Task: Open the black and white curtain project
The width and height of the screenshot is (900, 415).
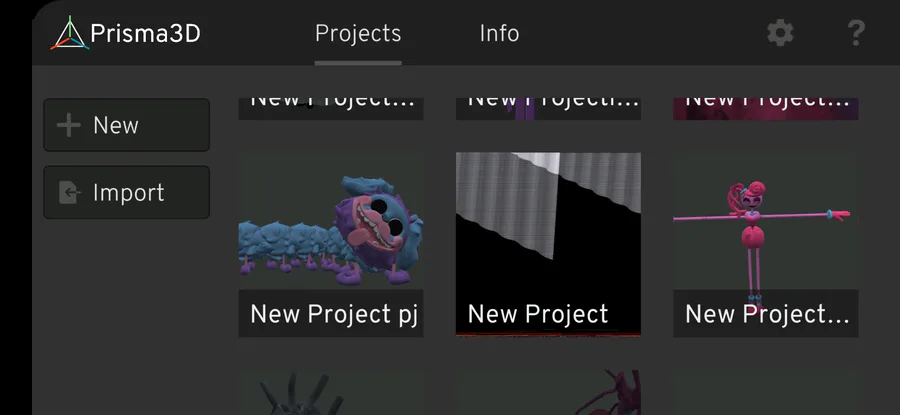Action: (x=548, y=222)
